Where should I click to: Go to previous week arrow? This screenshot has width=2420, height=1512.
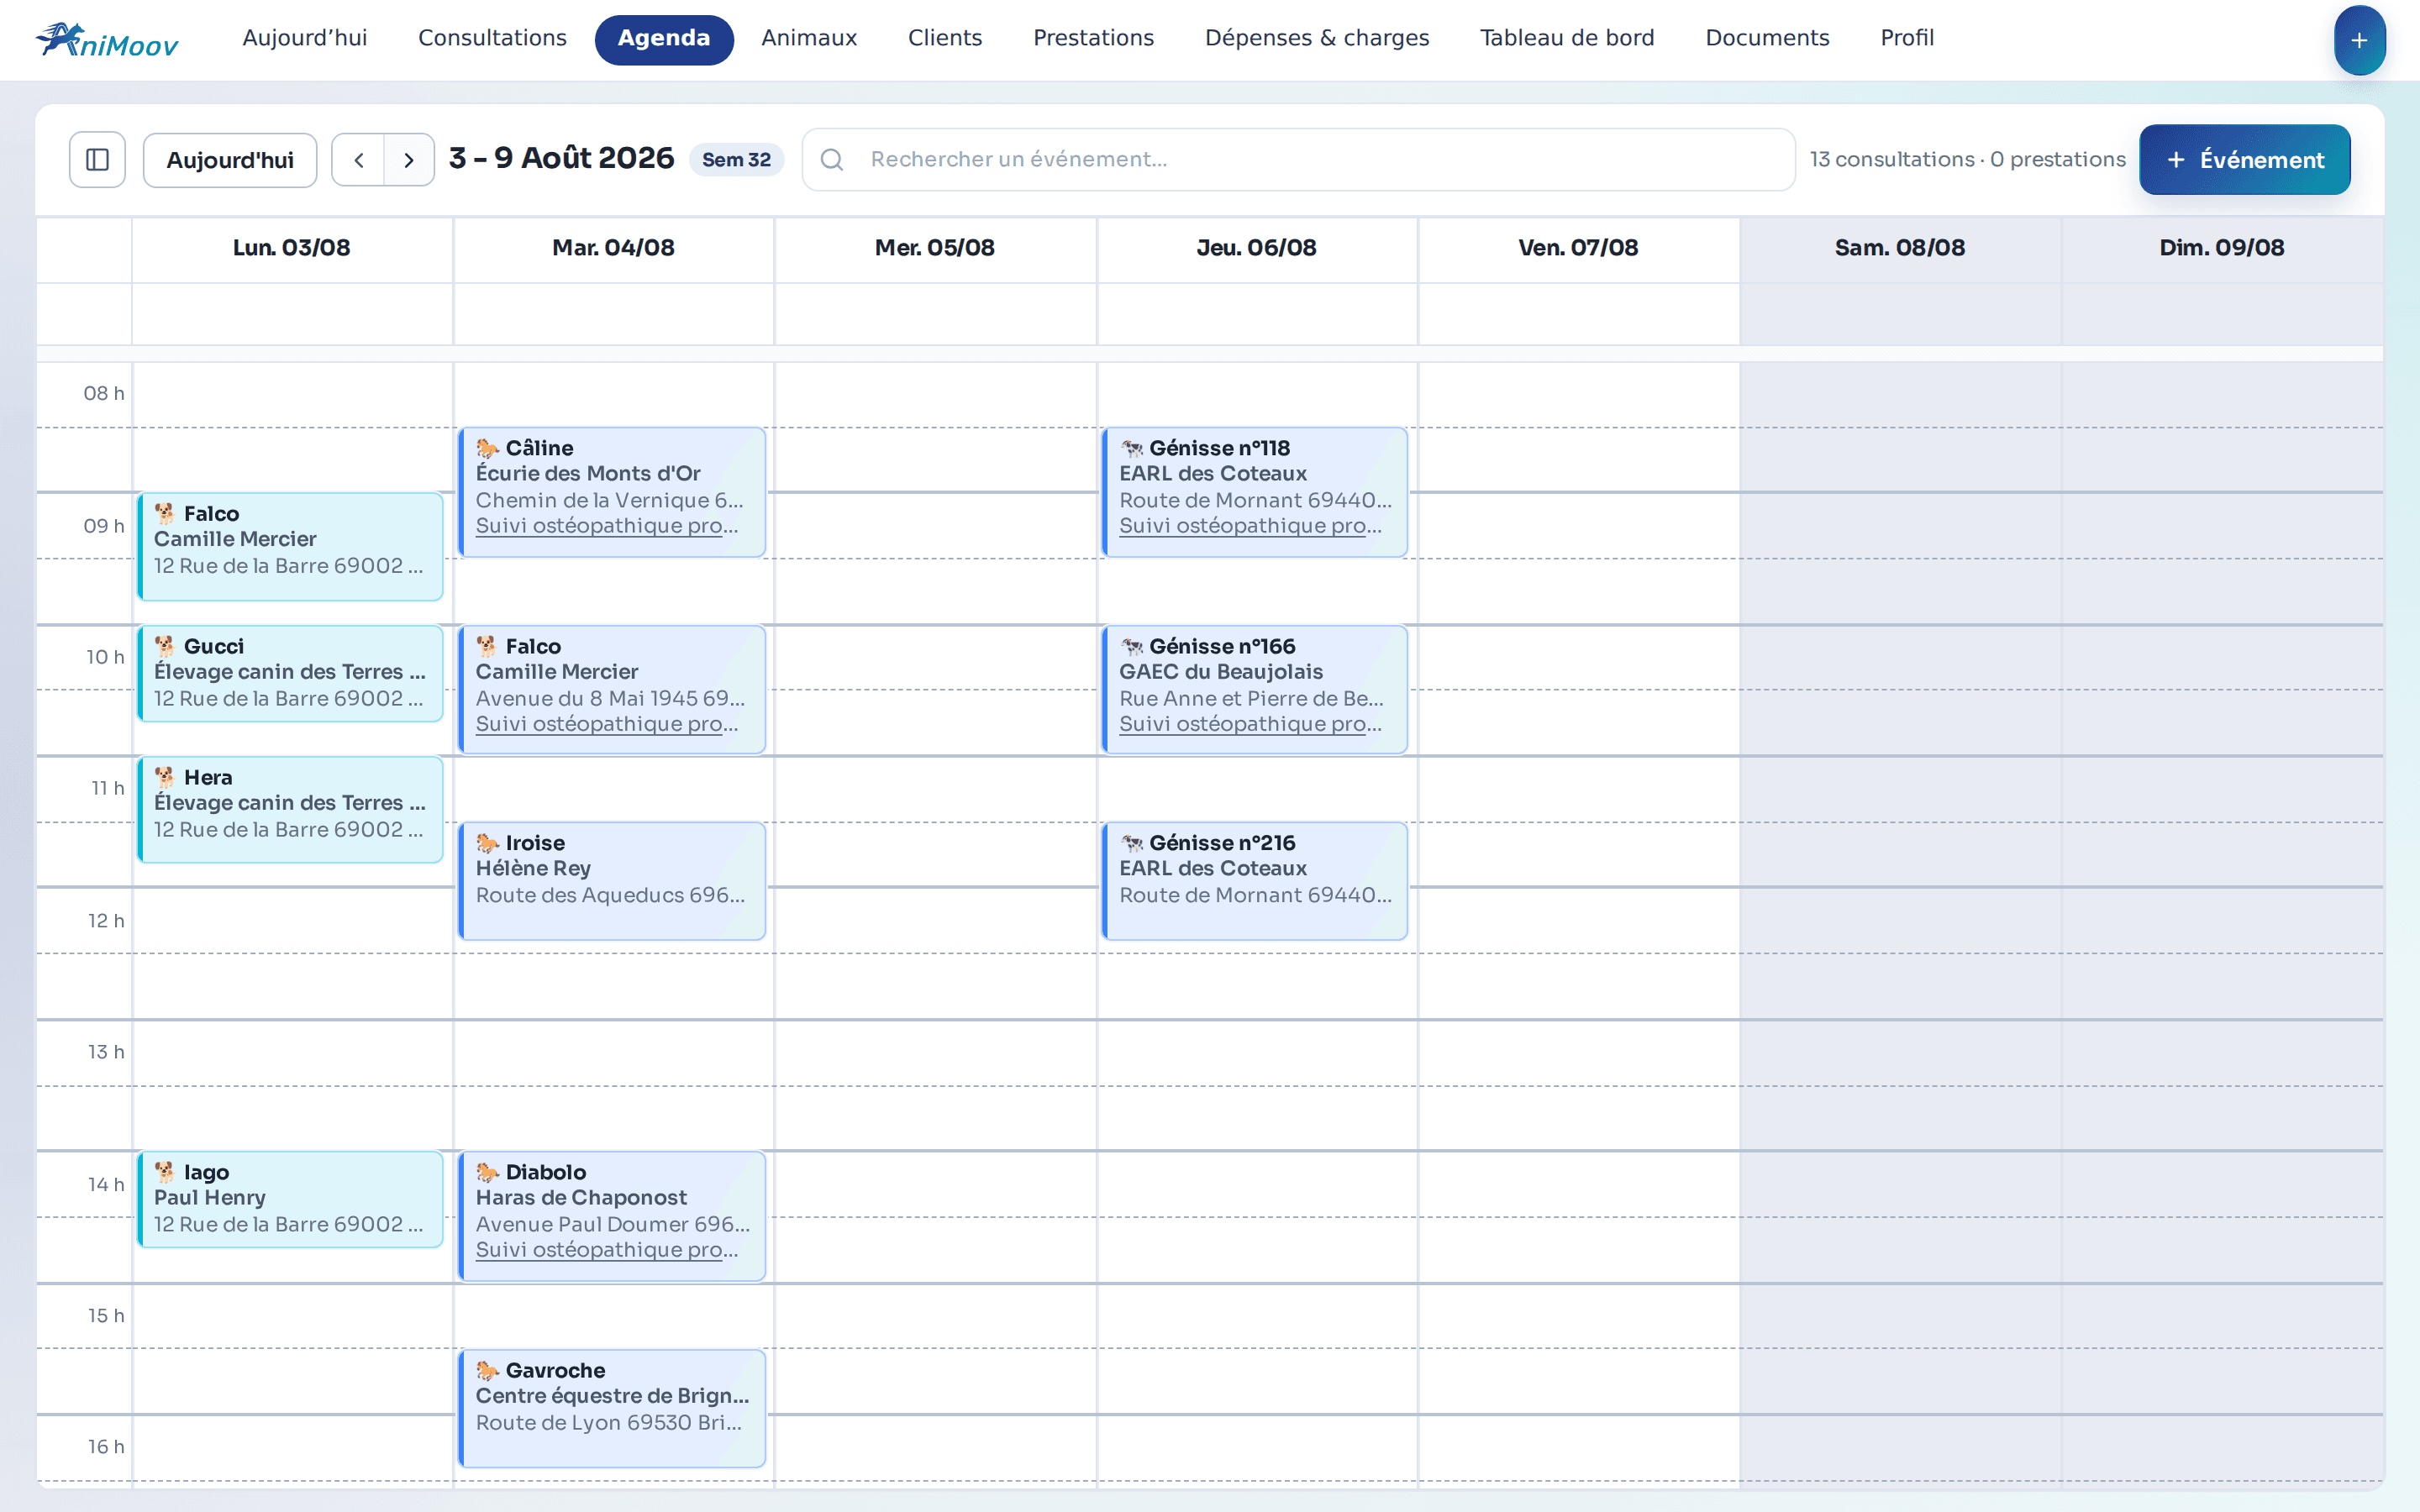[358, 159]
